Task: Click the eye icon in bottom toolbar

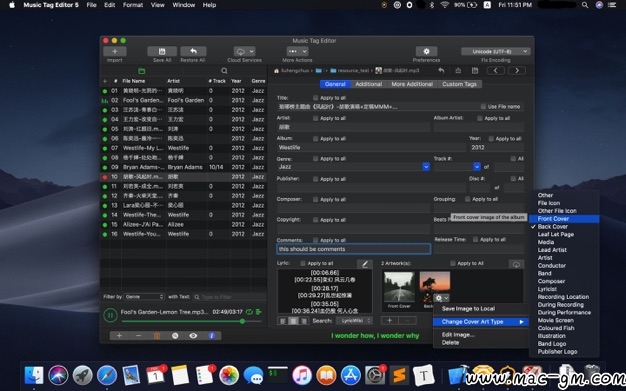Action: coord(193,335)
